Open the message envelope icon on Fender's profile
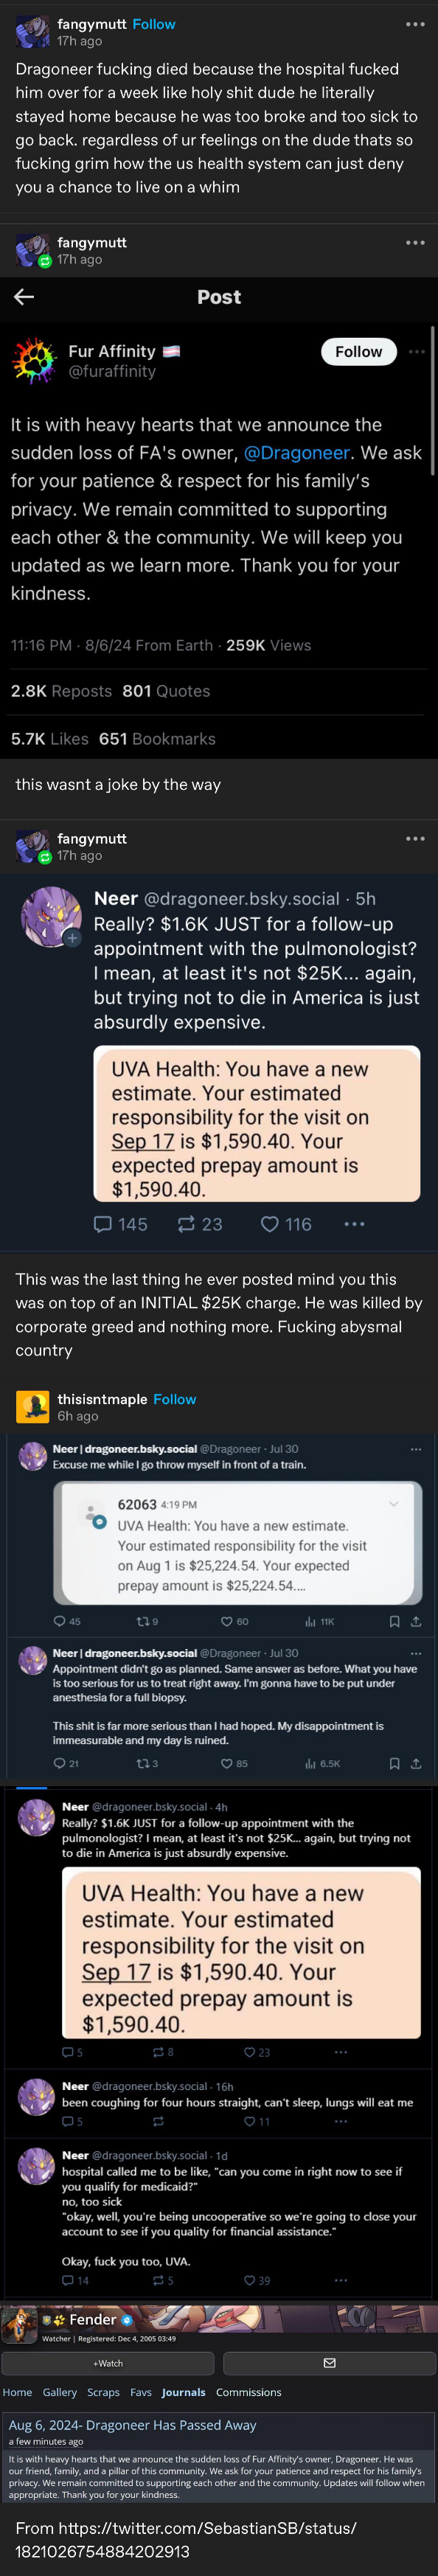Screen dimensions: 438x2576 pyautogui.click(x=329, y=2362)
